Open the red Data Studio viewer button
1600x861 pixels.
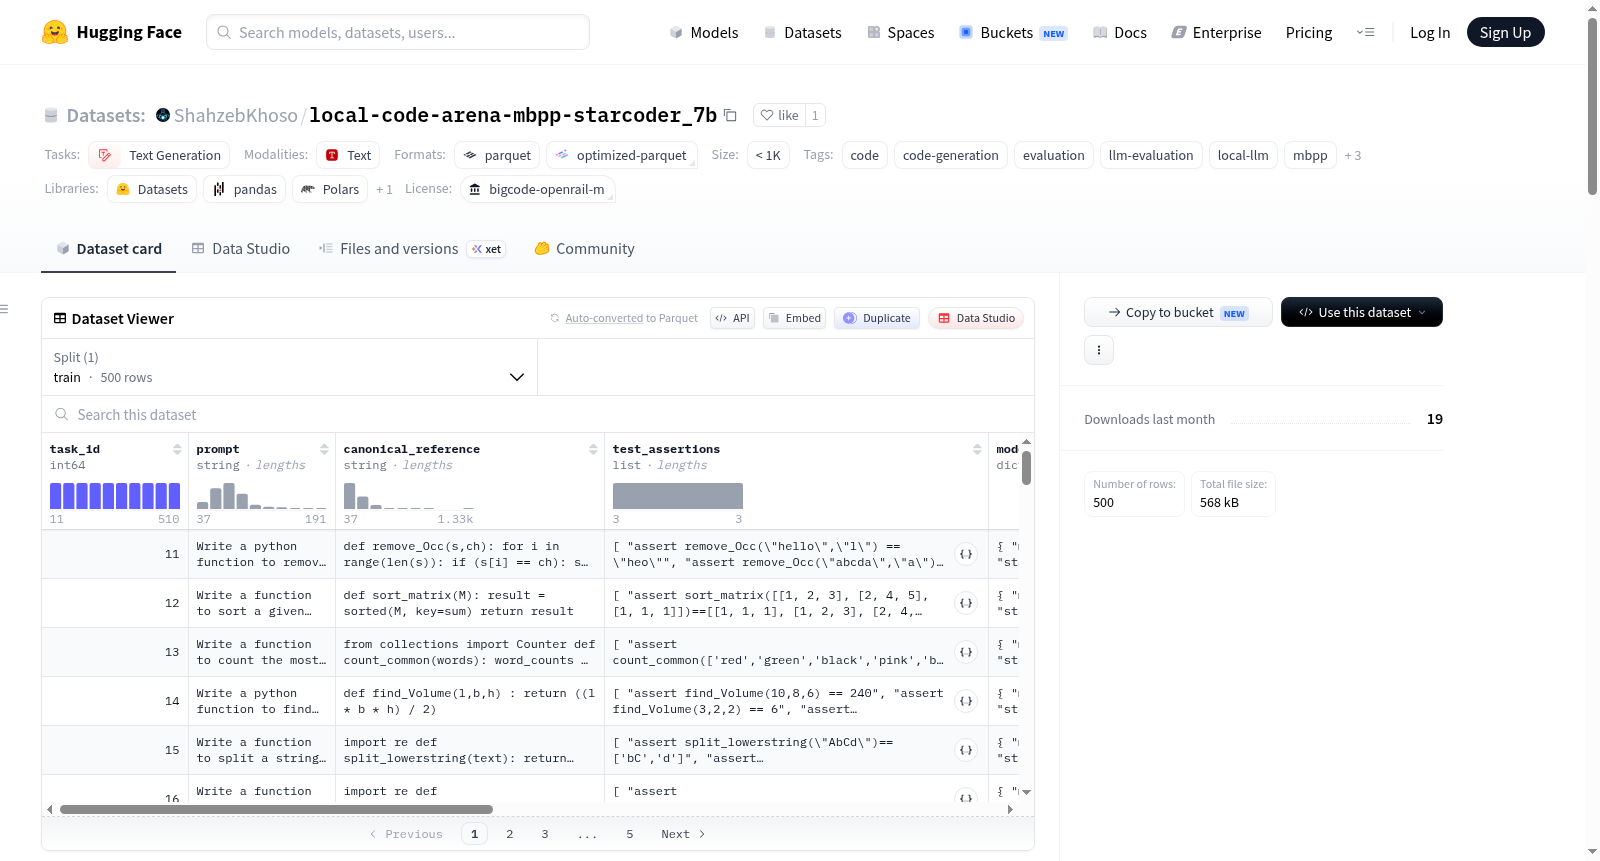pos(976,318)
